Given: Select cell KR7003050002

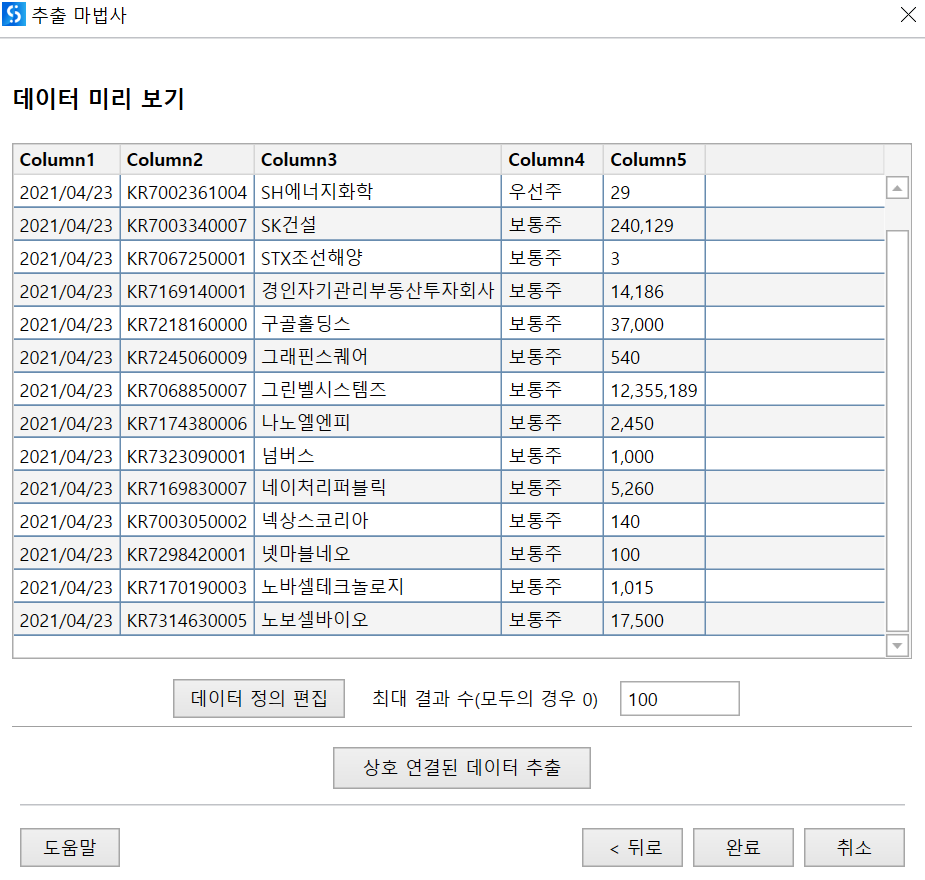Looking at the screenshot, I should (x=187, y=521).
